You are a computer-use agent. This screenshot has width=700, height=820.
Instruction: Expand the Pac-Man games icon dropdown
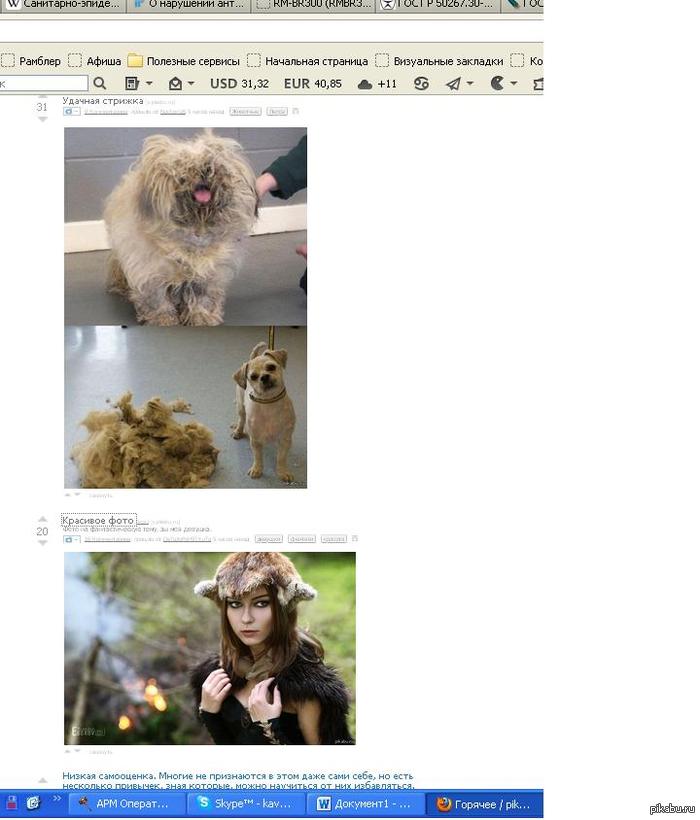coord(514,84)
